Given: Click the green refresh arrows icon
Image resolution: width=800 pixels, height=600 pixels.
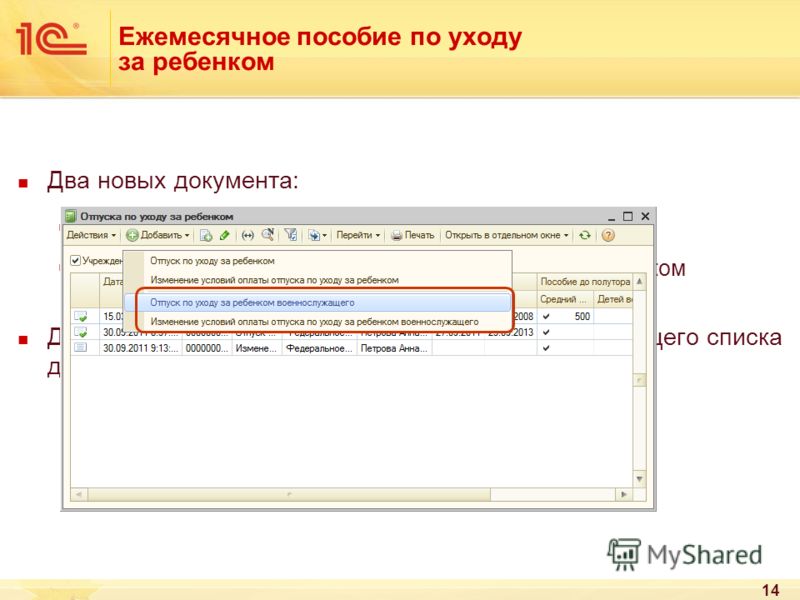Looking at the screenshot, I should pyautogui.click(x=585, y=235).
